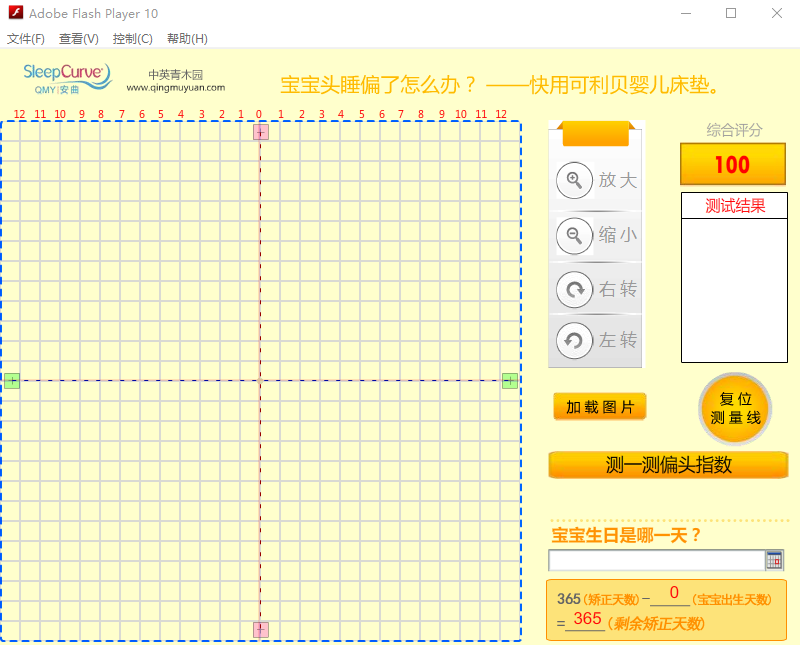
Task: Click the empty test results box
Action: pos(735,290)
